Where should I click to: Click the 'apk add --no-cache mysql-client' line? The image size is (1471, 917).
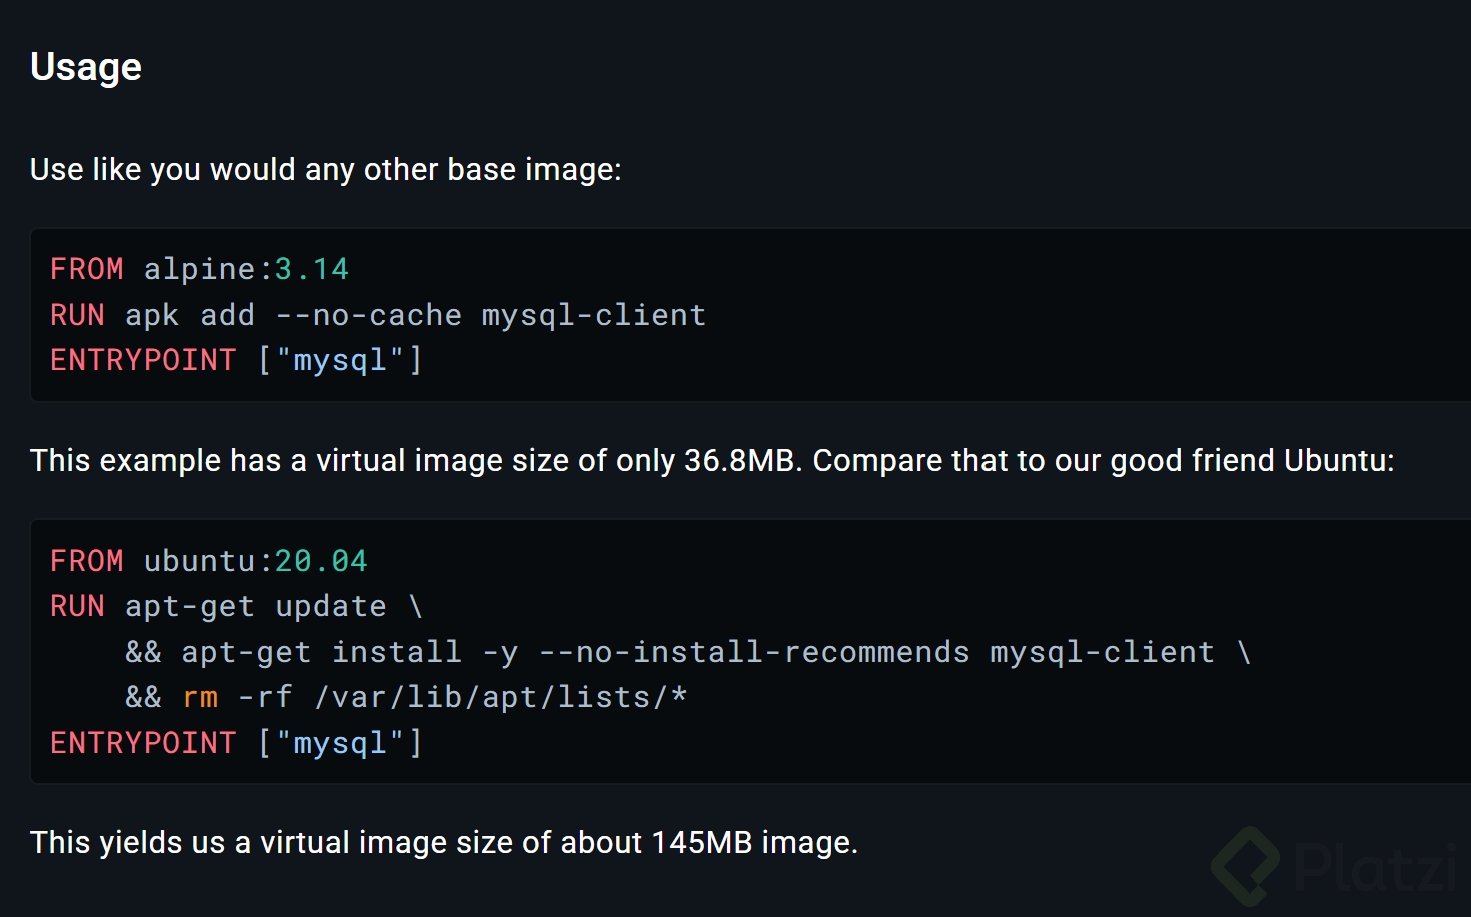(x=415, y=315)
